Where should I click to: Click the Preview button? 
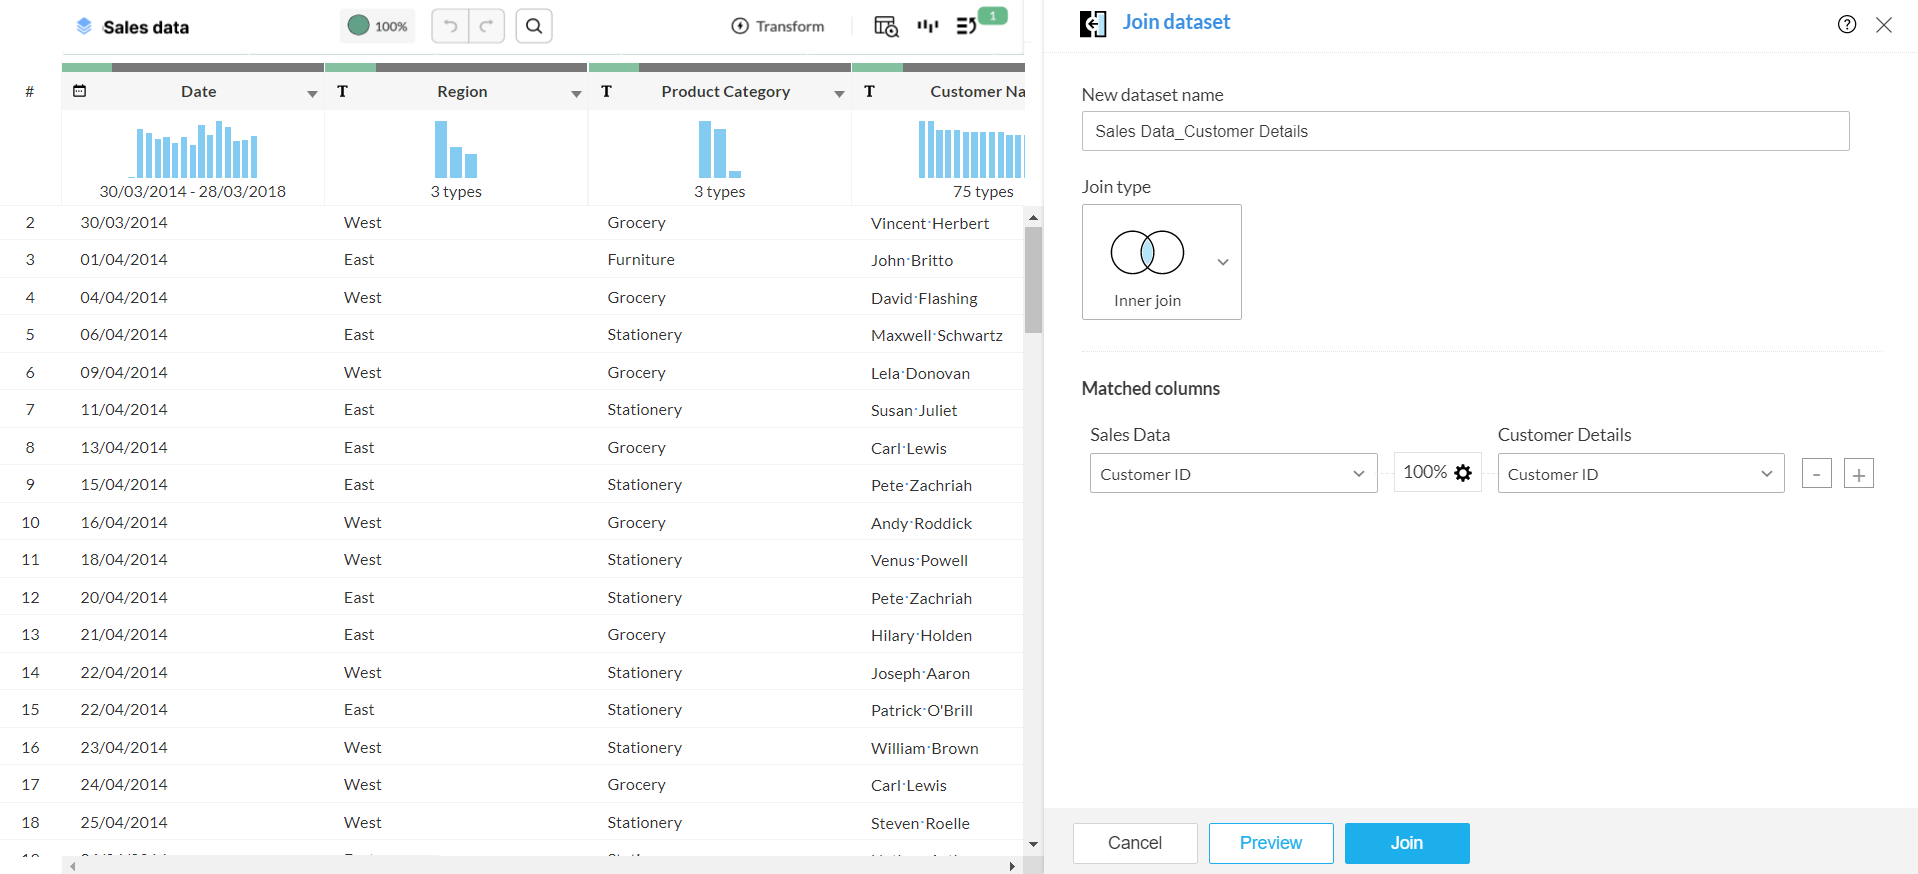pyautogui.click(x=1270, y=843)
